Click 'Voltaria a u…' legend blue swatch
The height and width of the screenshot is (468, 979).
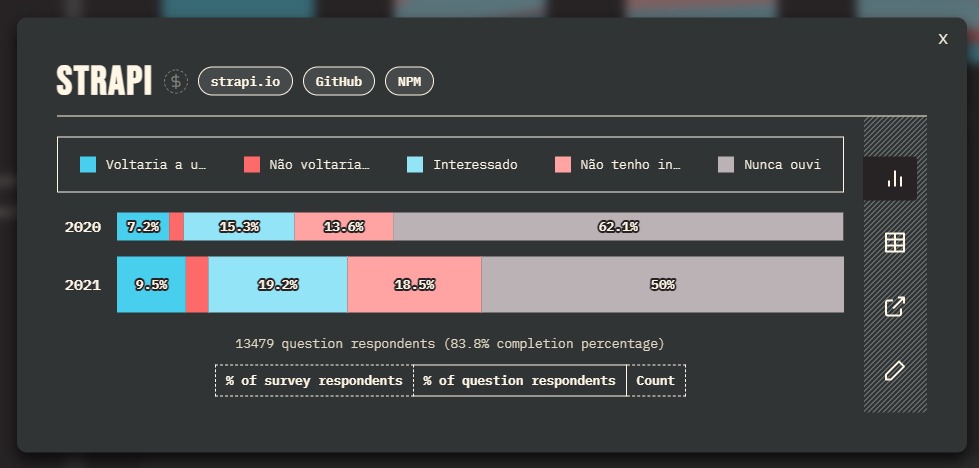pos(88,165)
